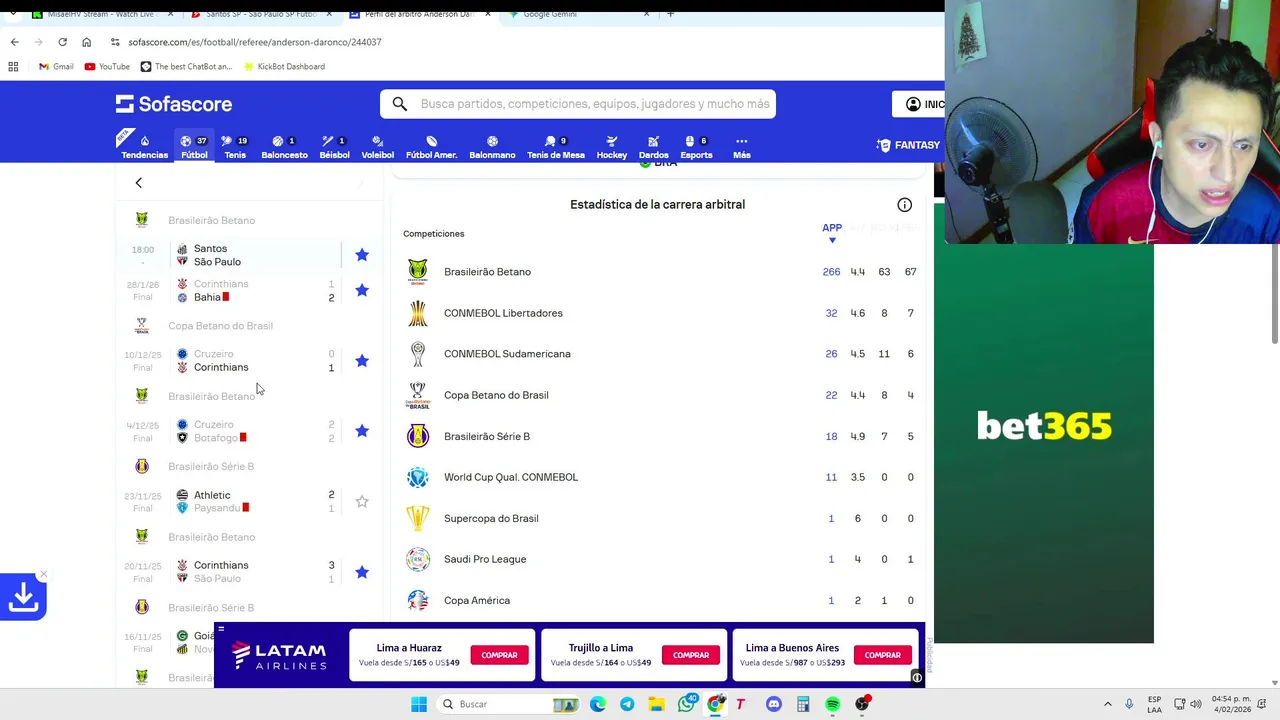Focus the Sofascore search field
Viewport: 1280px width, 720px height.
pos(578,104)
